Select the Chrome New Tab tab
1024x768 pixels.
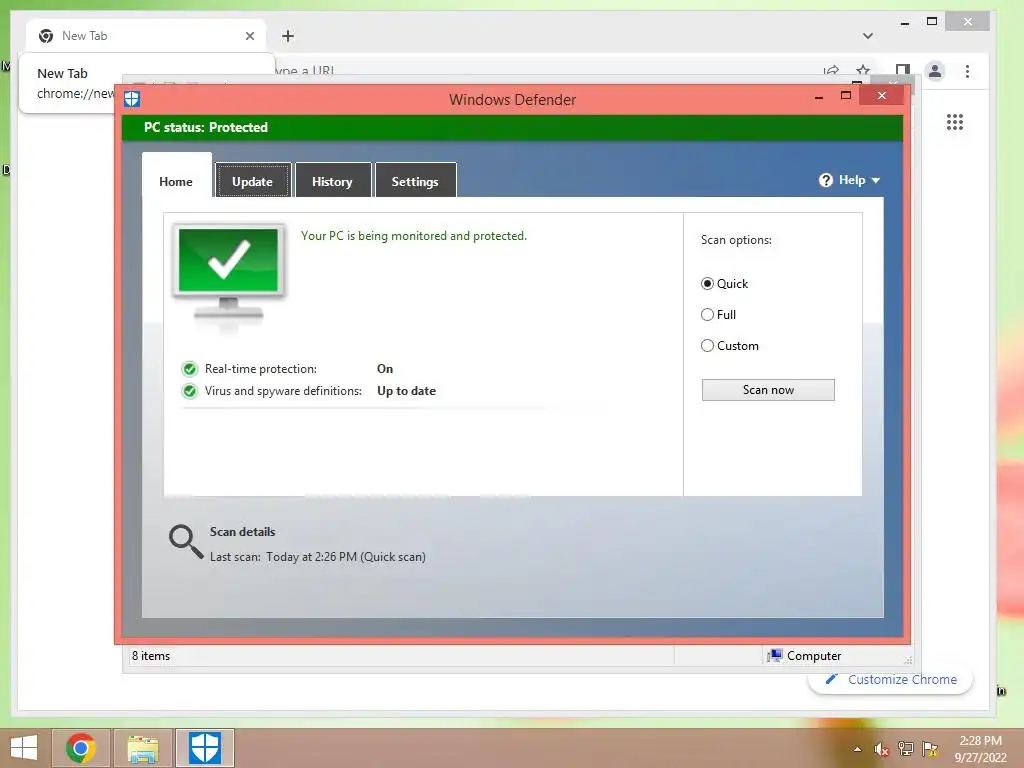pyautogui.click(x=146, y=36)
